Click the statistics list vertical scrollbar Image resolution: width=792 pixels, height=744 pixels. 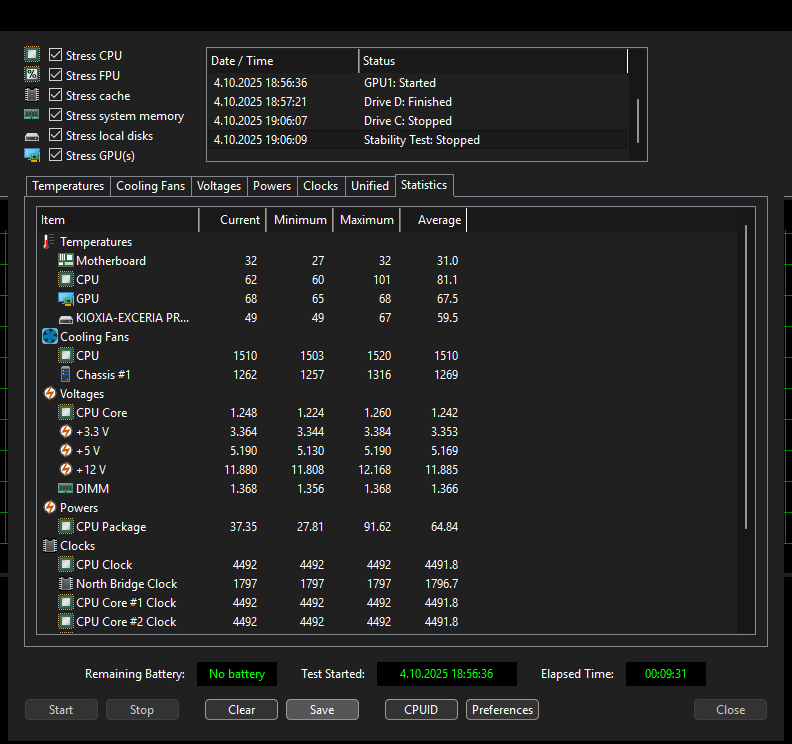(x=746, y=377)
